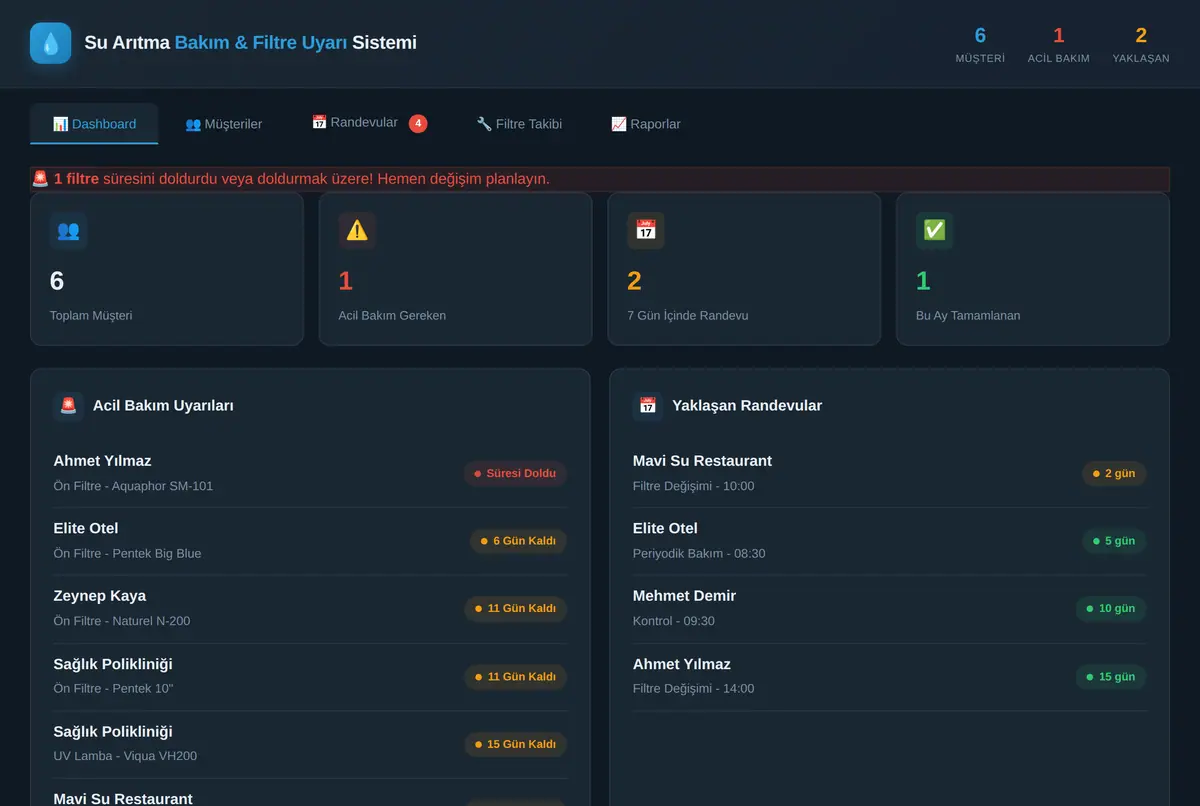Click the red 4 badge on Randevular
The image size is (1200, 806).
pyautogui.click(x=418, y=123)
